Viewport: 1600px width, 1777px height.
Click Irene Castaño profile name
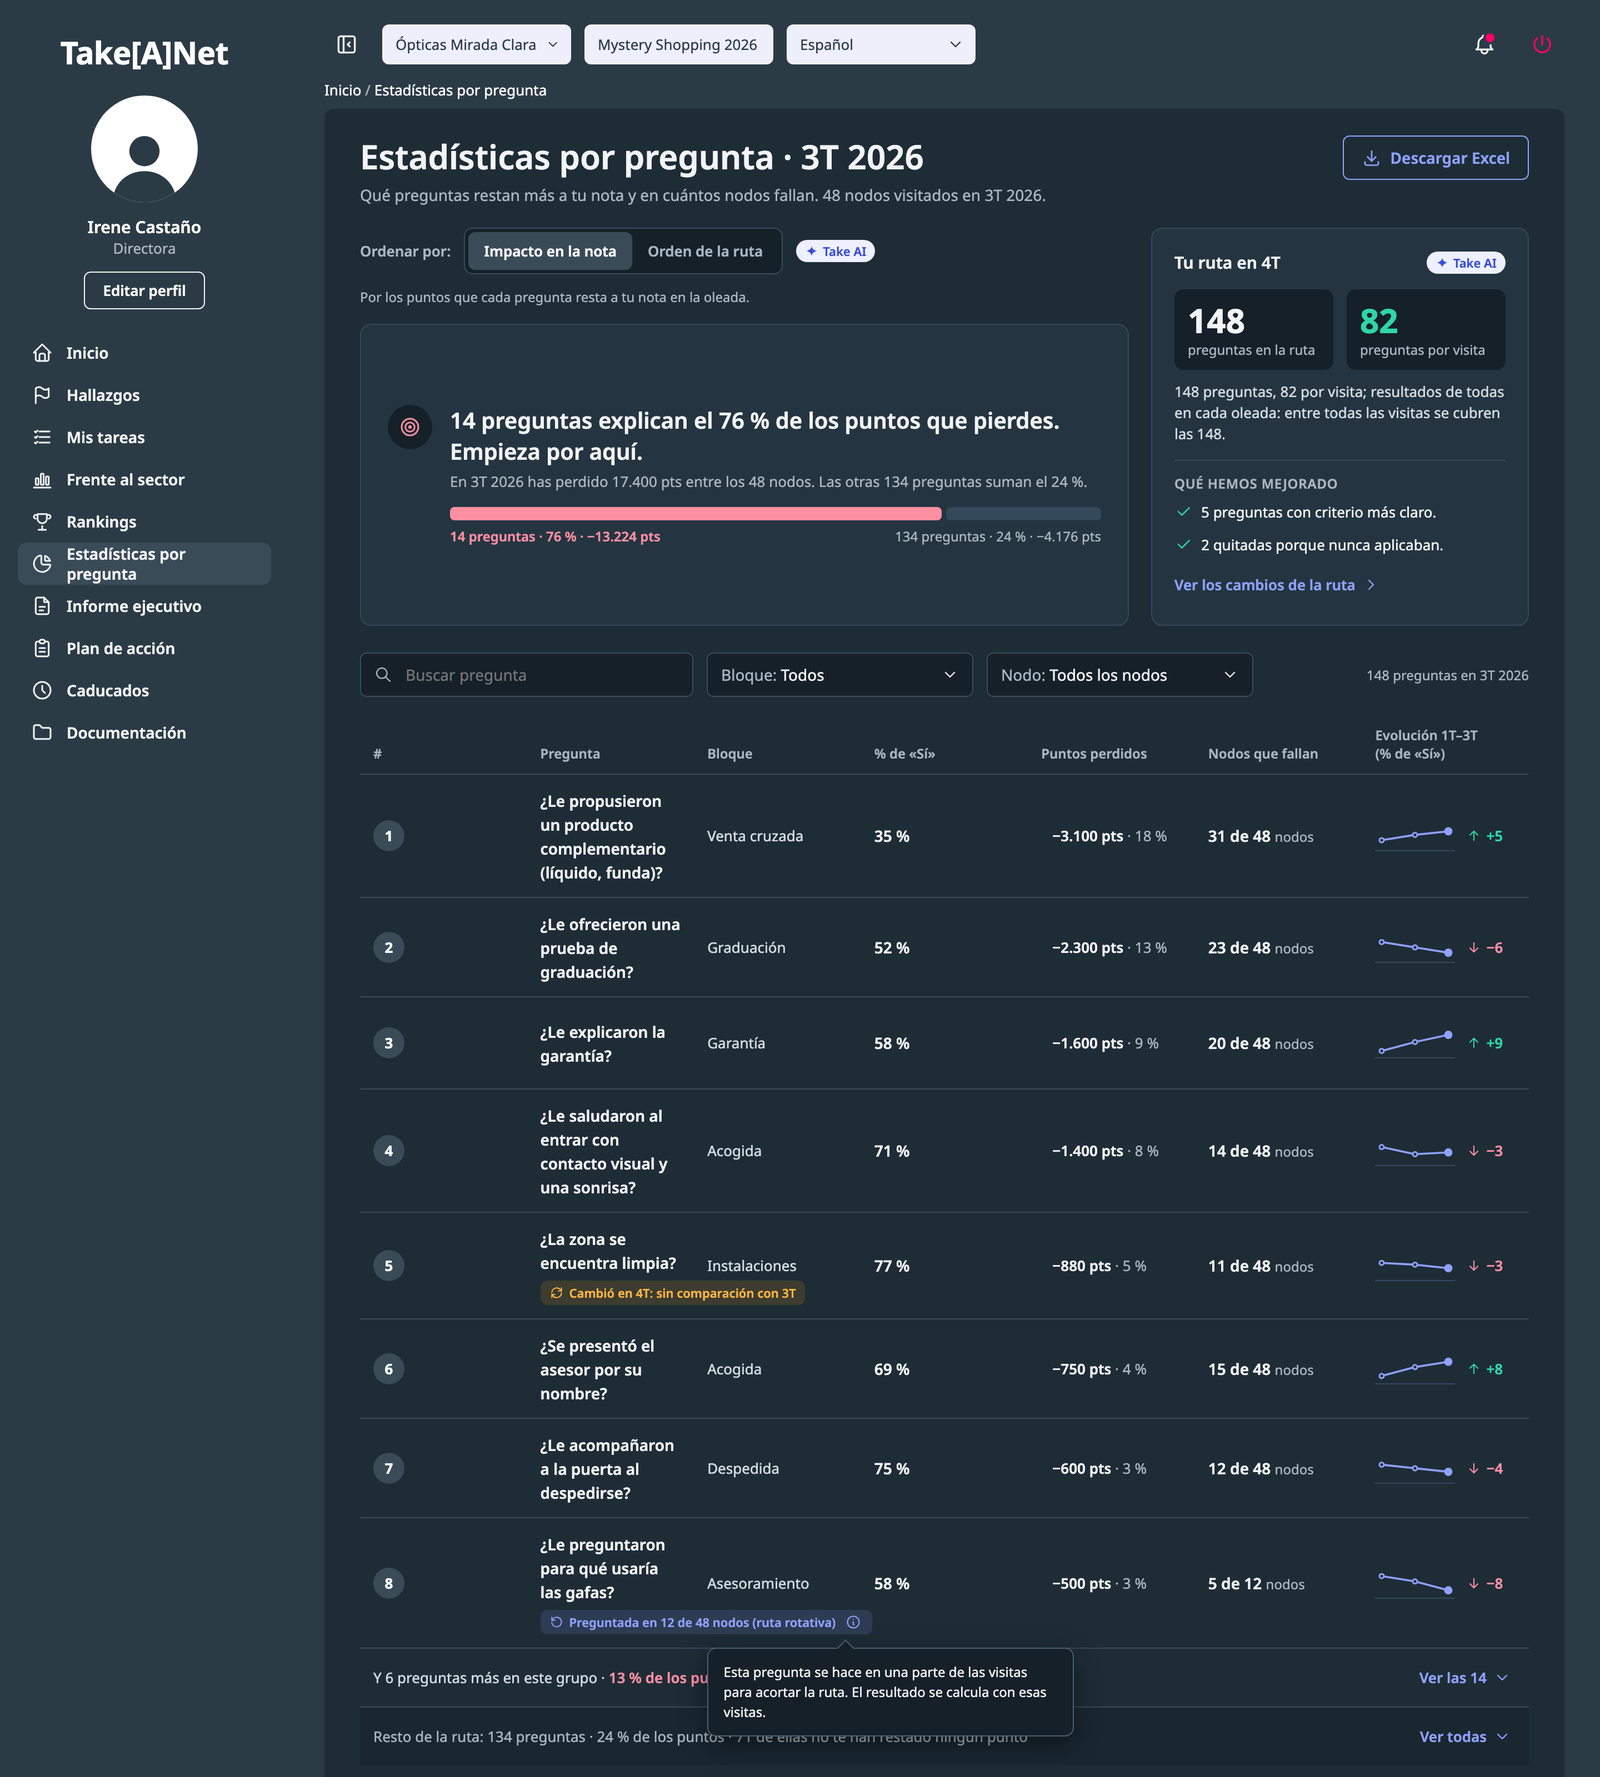144,227
